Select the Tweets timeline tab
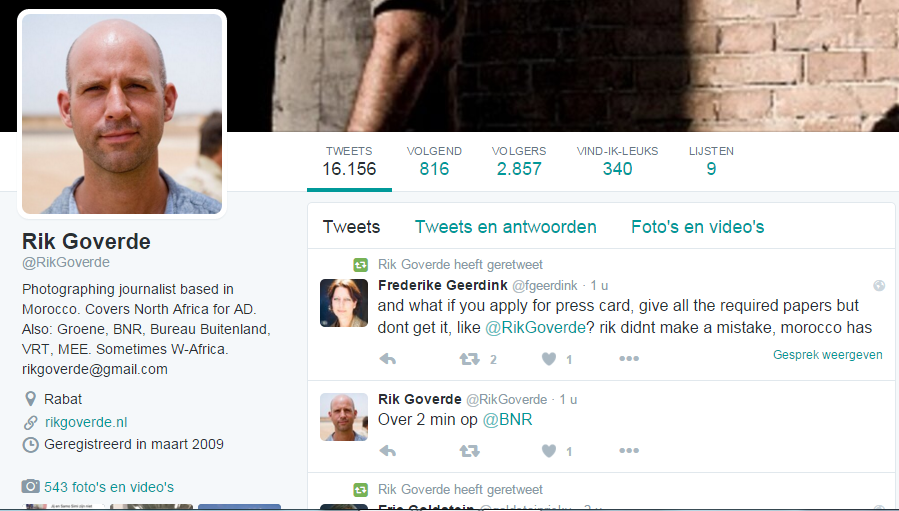899x511 pixels. point(351,227)
